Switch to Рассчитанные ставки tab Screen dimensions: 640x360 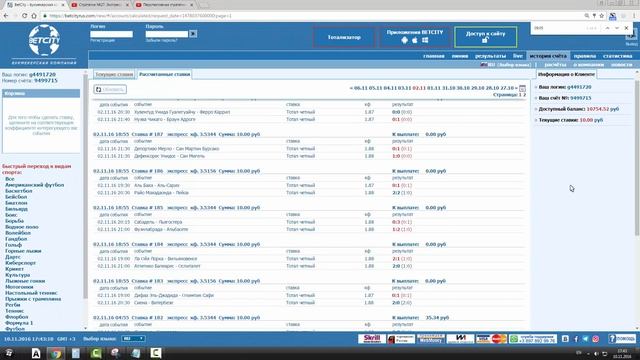point(164,74)
